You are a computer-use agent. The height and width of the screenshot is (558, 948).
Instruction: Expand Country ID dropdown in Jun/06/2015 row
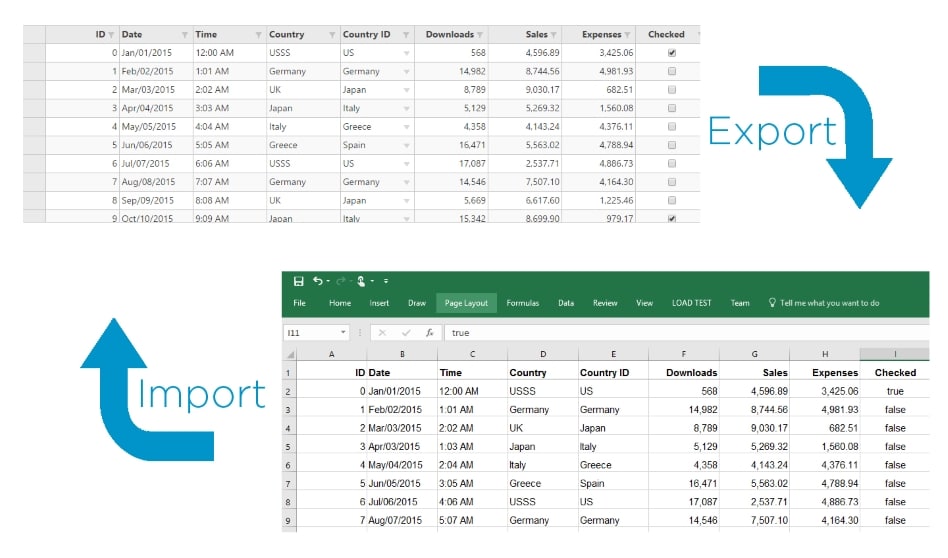click(406, 146)
